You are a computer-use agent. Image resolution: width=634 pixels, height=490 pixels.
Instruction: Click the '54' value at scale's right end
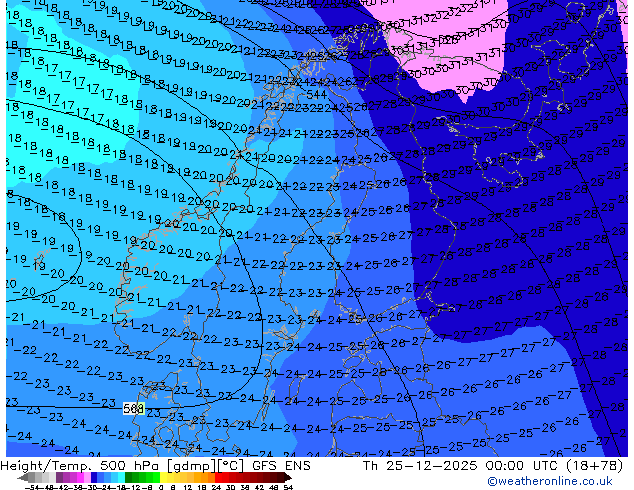(288, 488)
